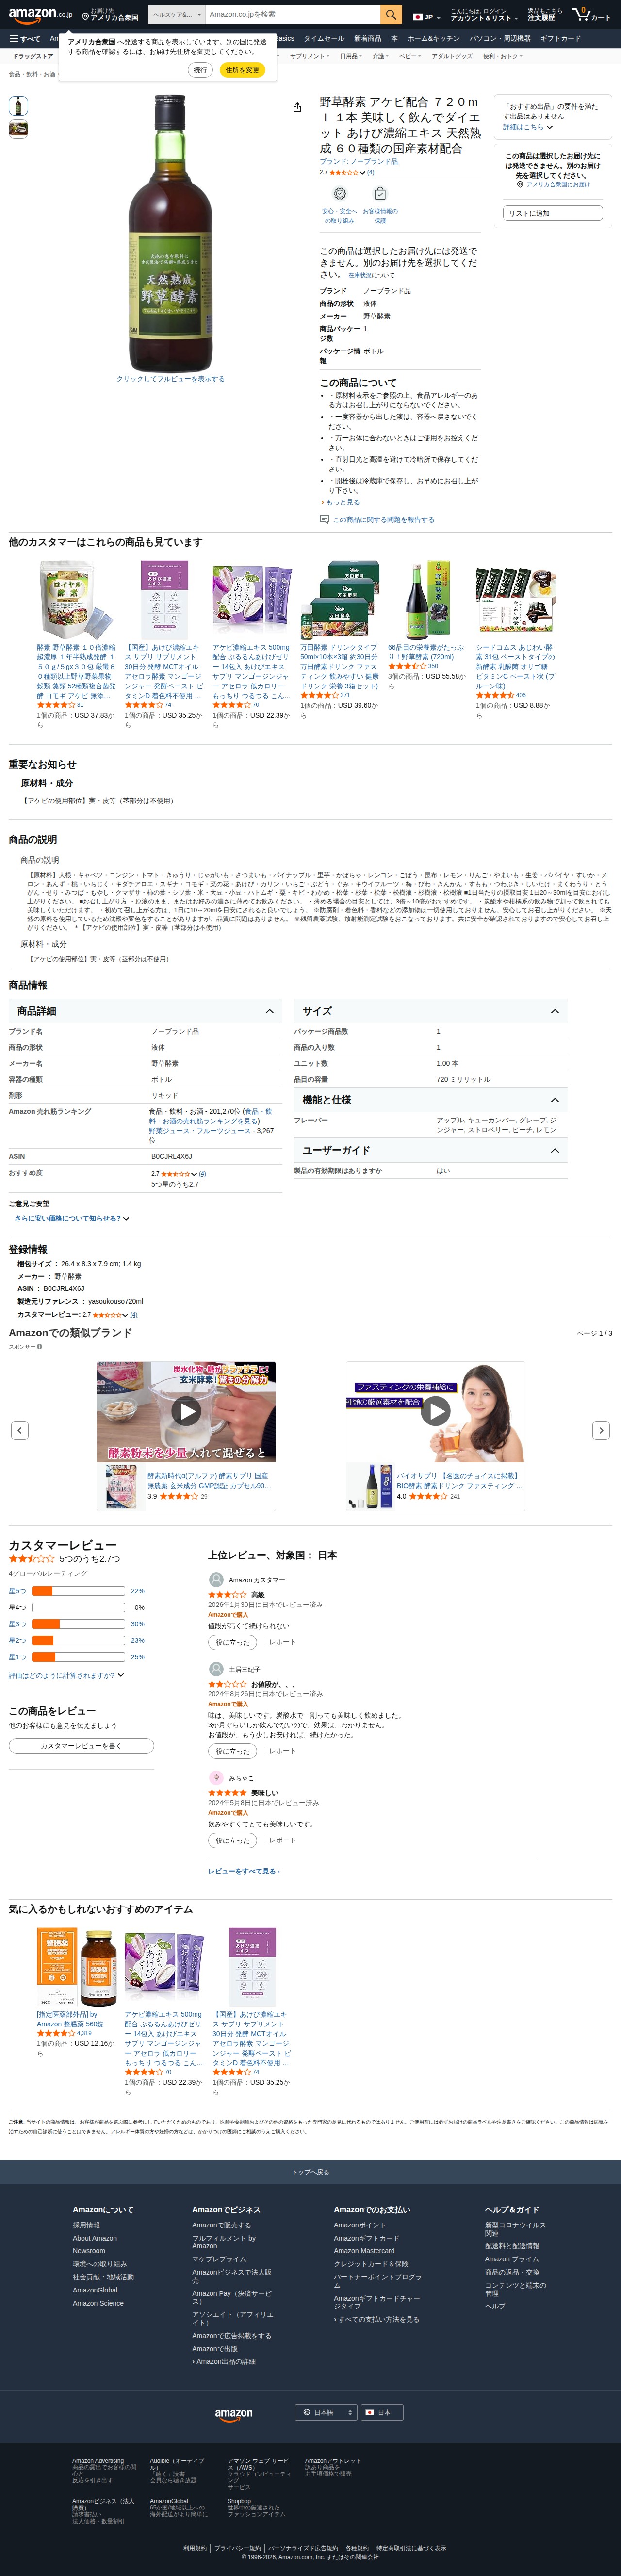Click 'クリックしてフルビューを表示する' link
This screenshot has width=621, height=2576.
tap(170, 379)
